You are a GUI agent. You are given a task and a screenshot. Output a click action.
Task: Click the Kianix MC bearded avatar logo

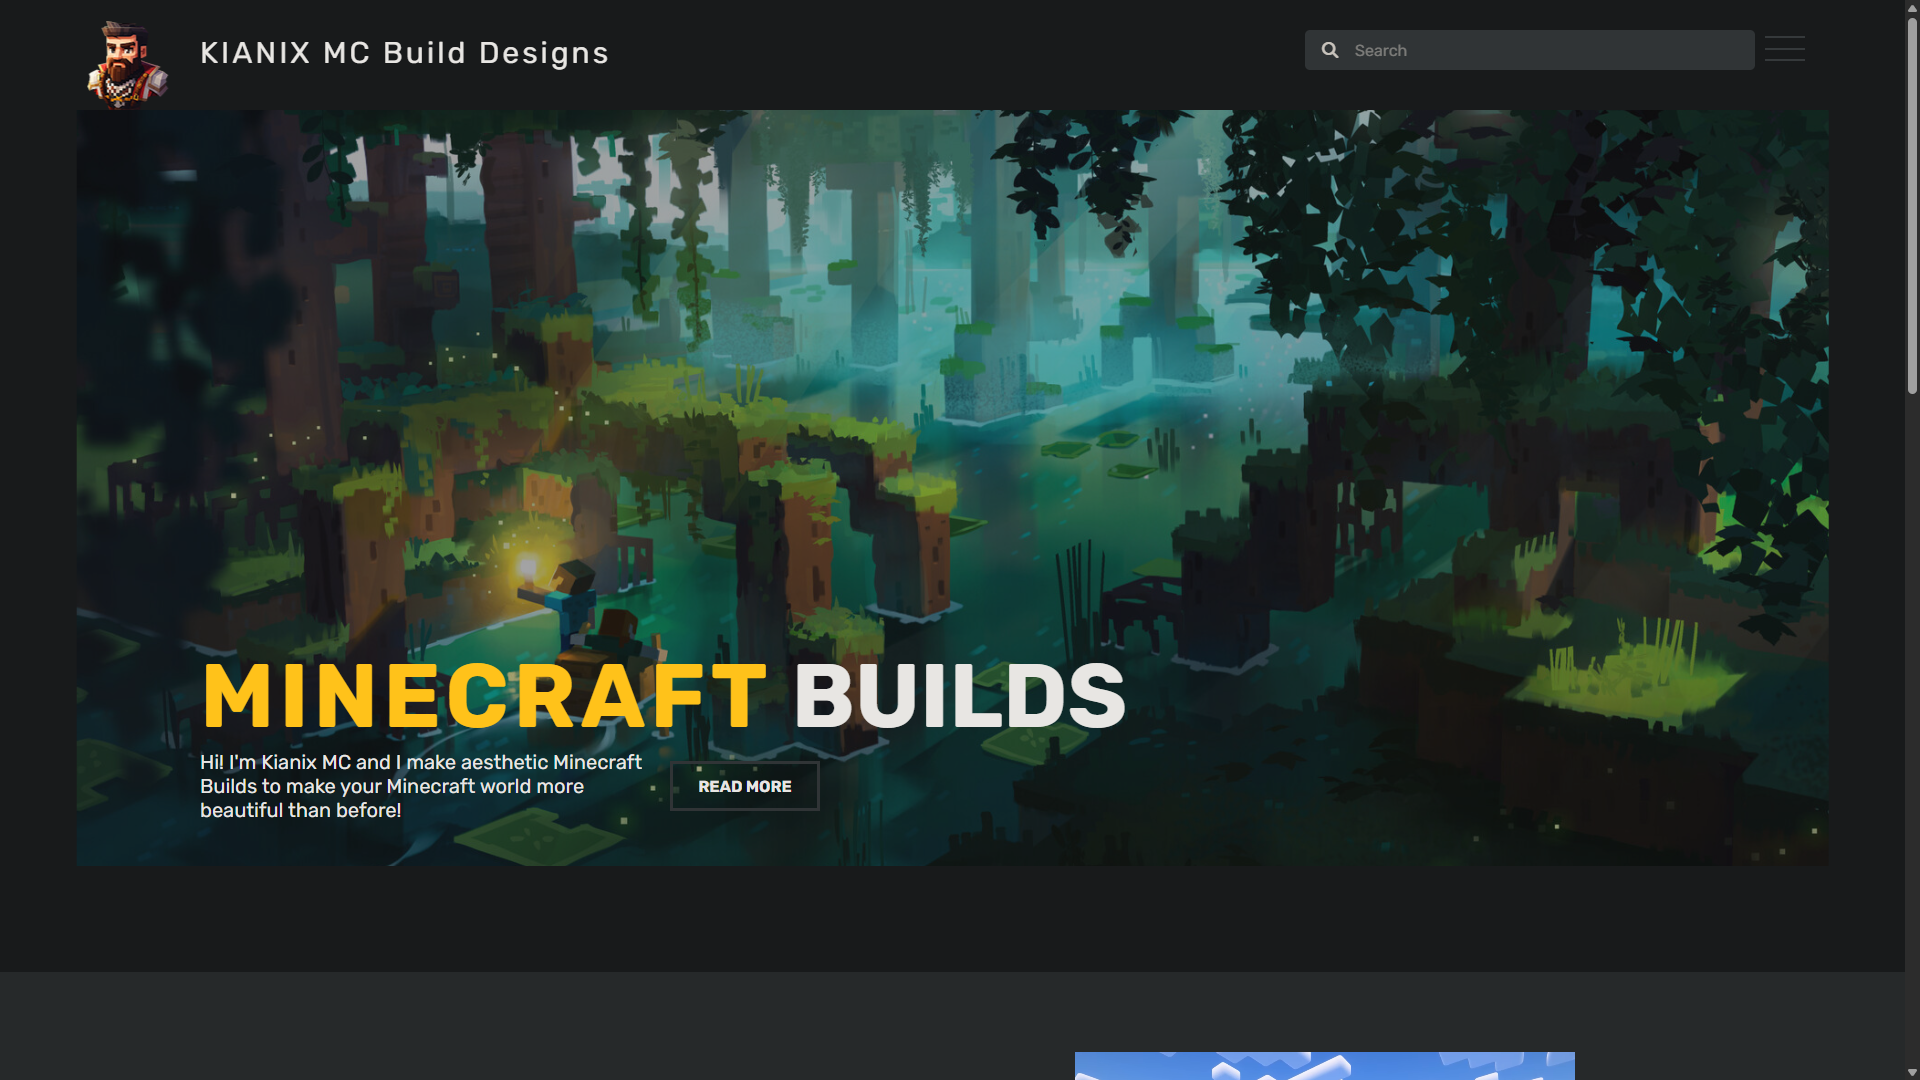point(127,63)
